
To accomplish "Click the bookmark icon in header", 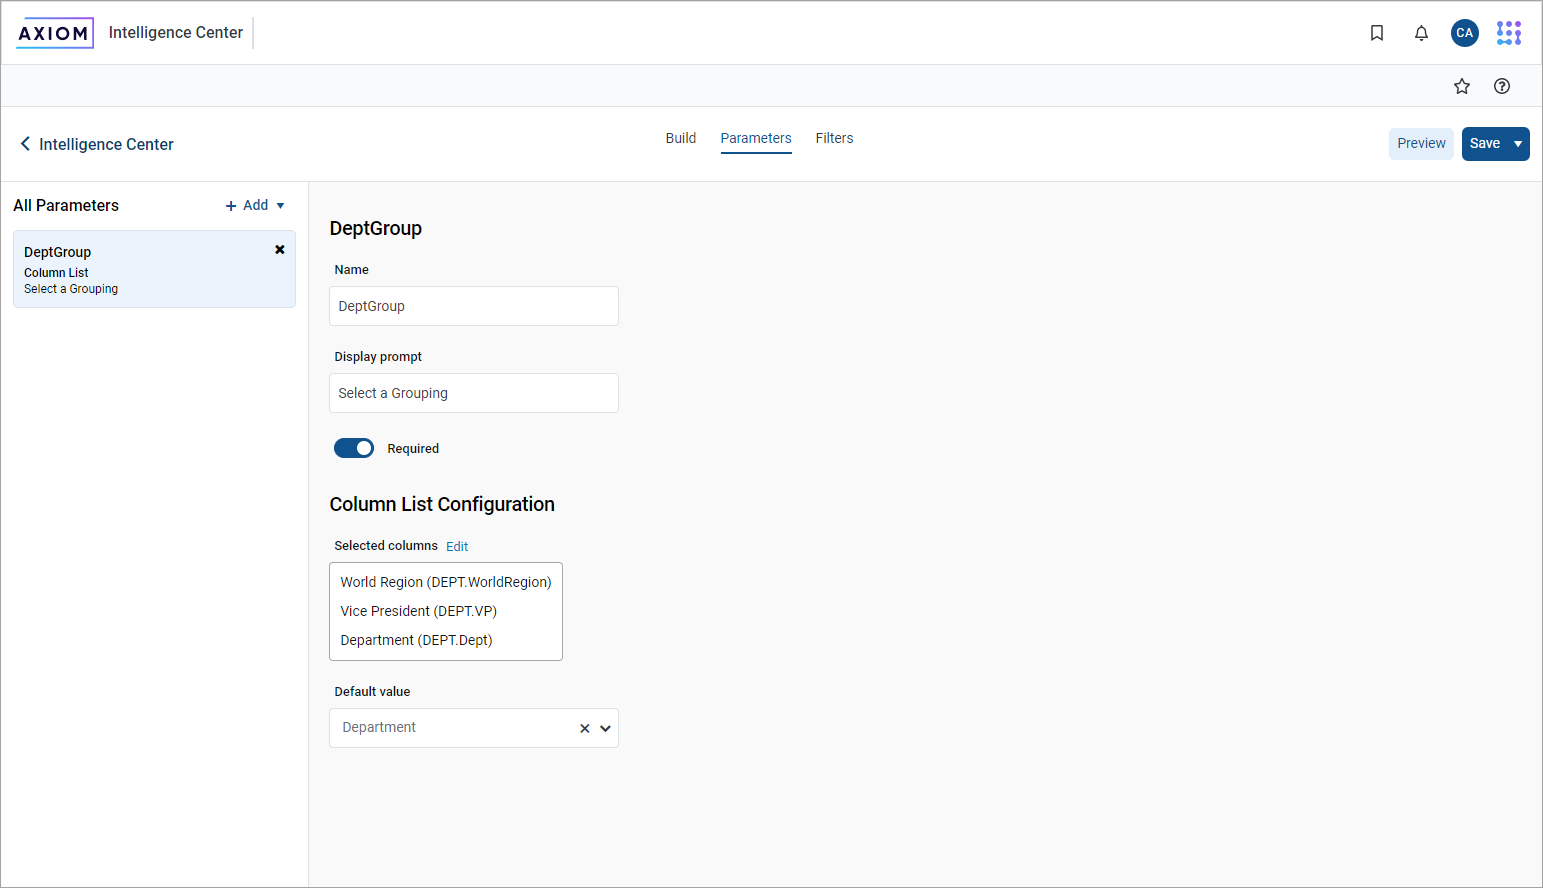I will 1377,33.
